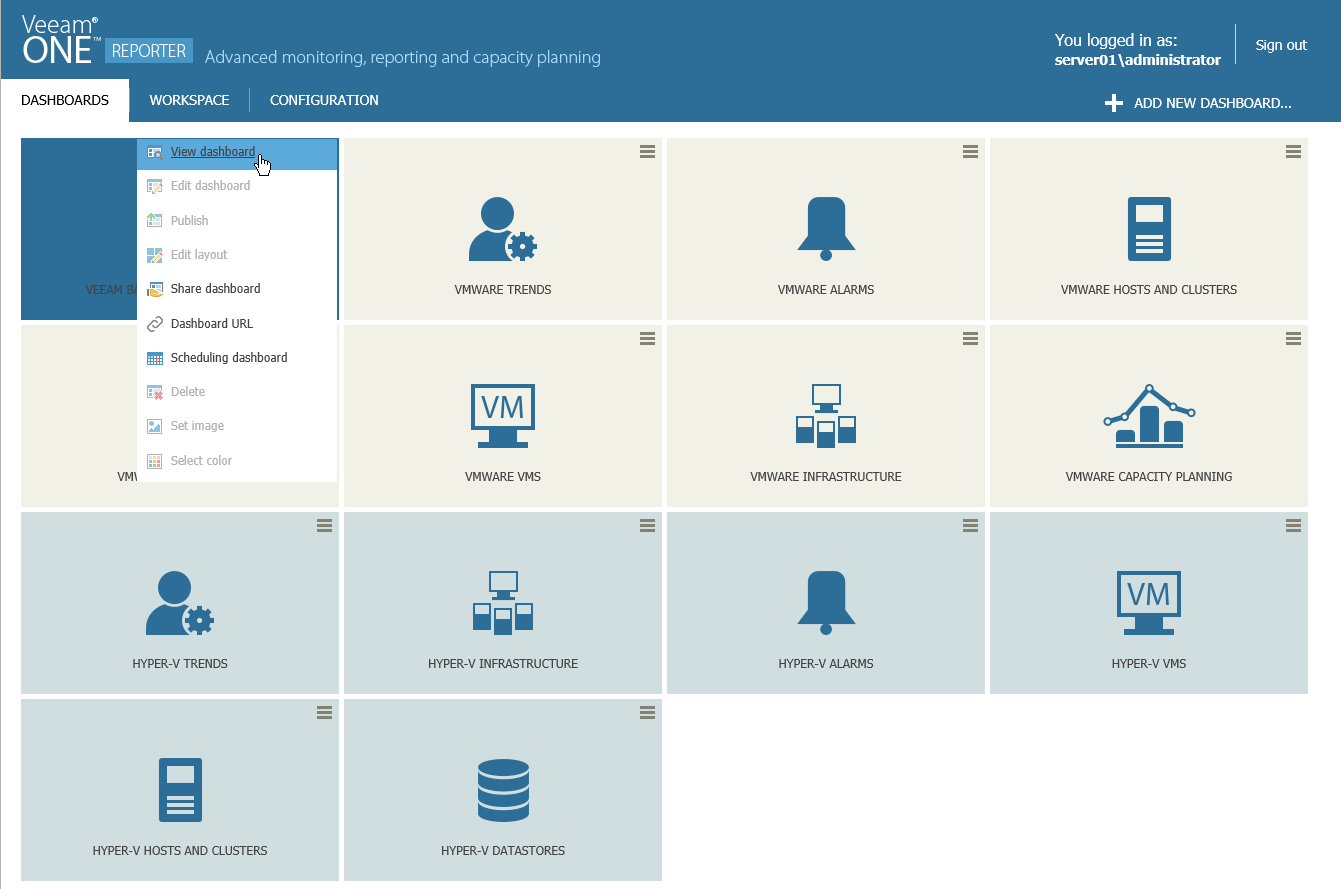Viewport: 1341px width, 889px height.
Task: Select Edit dashboard in the context menu
Action: [x=237, y=186]
